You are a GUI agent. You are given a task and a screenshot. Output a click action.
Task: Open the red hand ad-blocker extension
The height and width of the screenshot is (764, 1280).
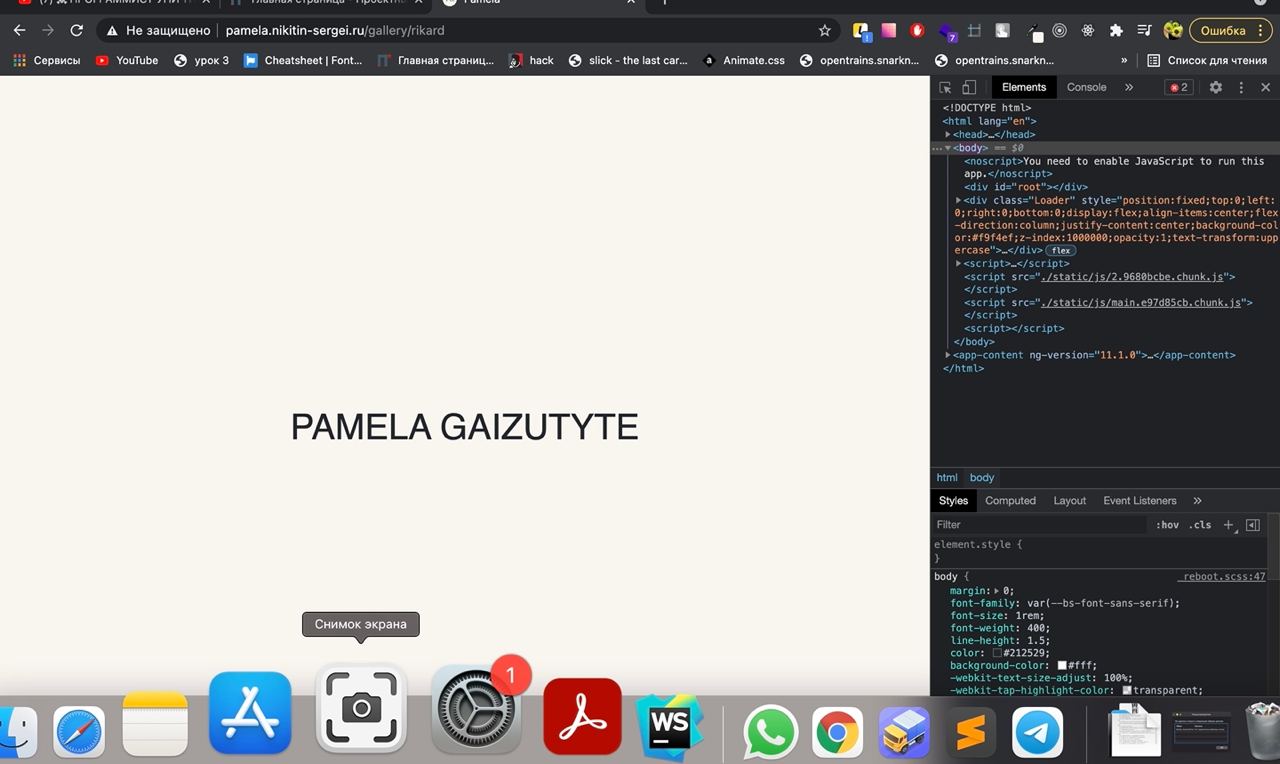point(916,31)
